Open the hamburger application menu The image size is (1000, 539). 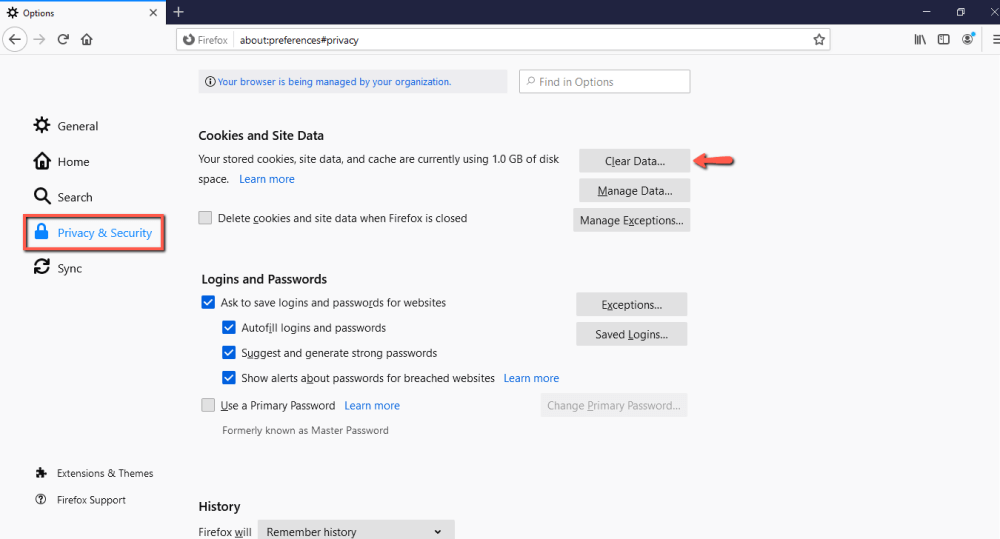coord(995,40)
